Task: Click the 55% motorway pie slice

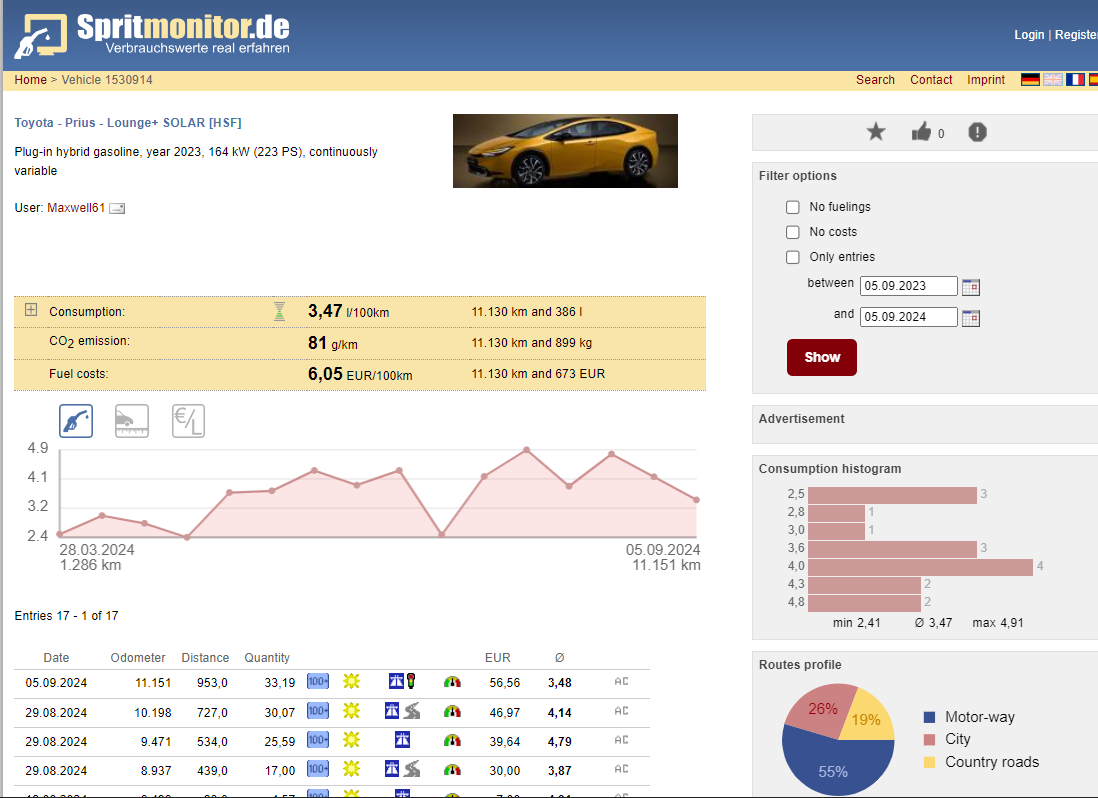Action: (x=833, y=766)
